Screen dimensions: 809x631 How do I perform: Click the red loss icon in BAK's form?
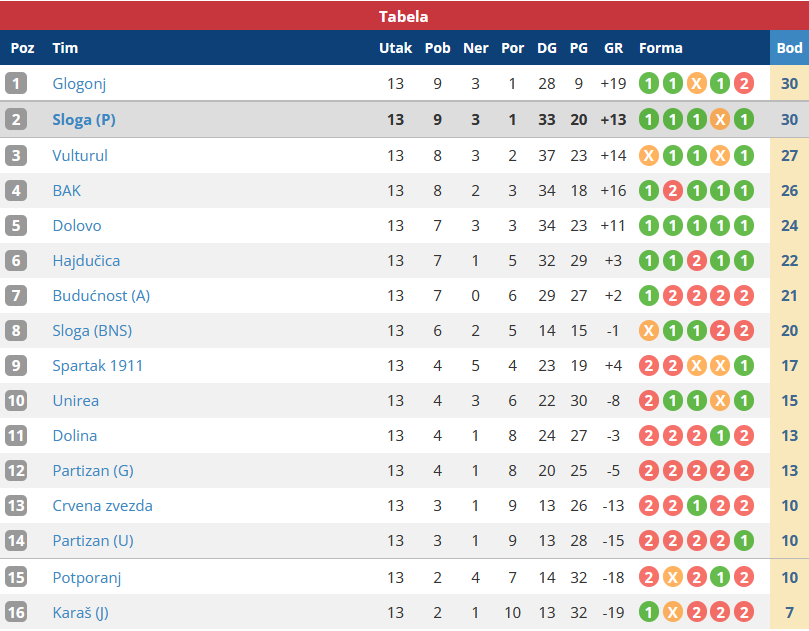click(x=672, y=191)
